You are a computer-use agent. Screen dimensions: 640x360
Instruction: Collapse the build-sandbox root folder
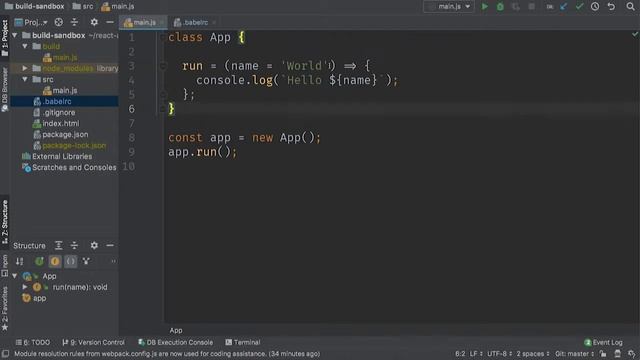(x=15, y=36)
